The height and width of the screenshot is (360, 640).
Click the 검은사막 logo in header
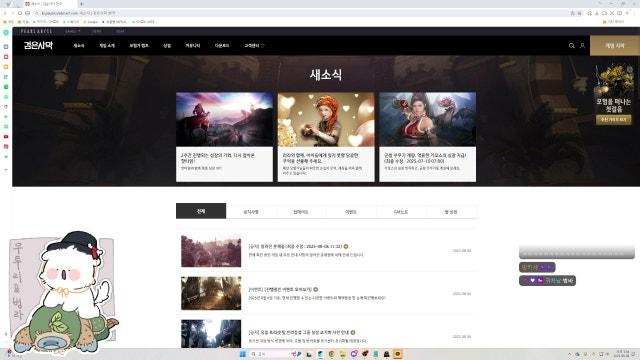pyautogui.click(x=38, y=45)
